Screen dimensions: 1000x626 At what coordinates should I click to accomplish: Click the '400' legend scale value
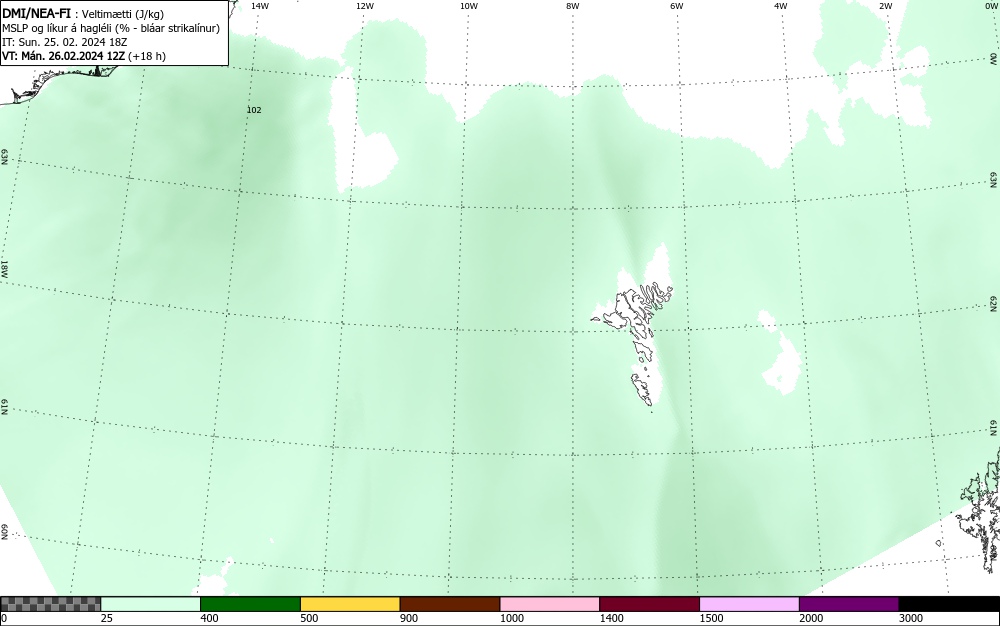pyautogui.click(x=209, y=618)
